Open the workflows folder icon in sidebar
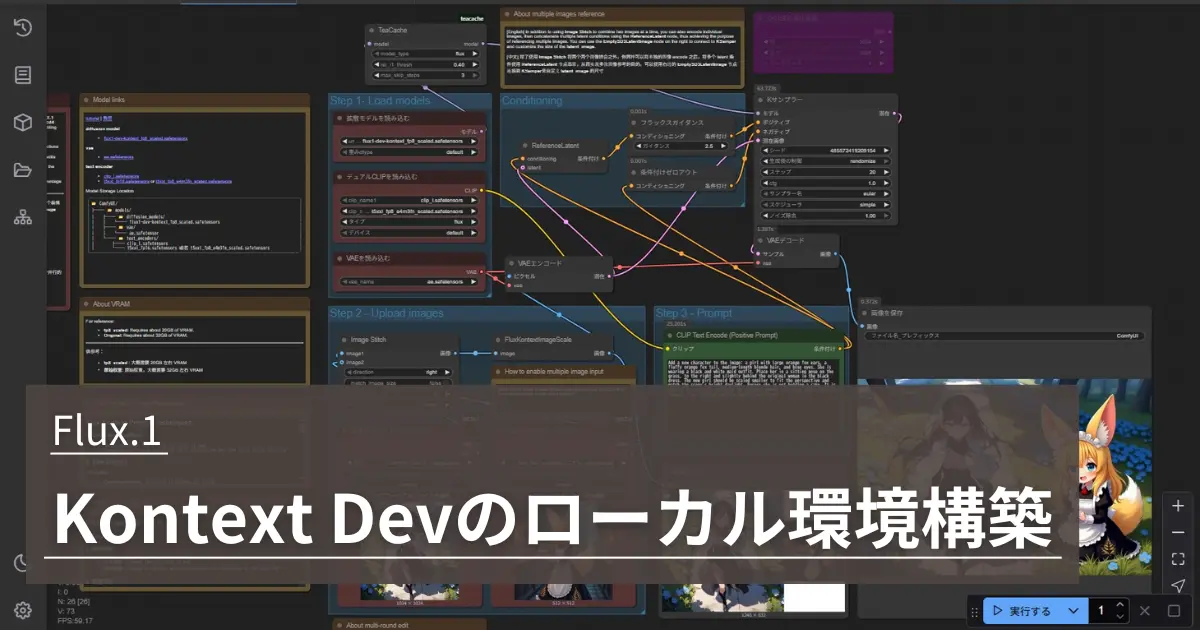1200x630 pixels. pyautogui.click(x=22, y=170)
